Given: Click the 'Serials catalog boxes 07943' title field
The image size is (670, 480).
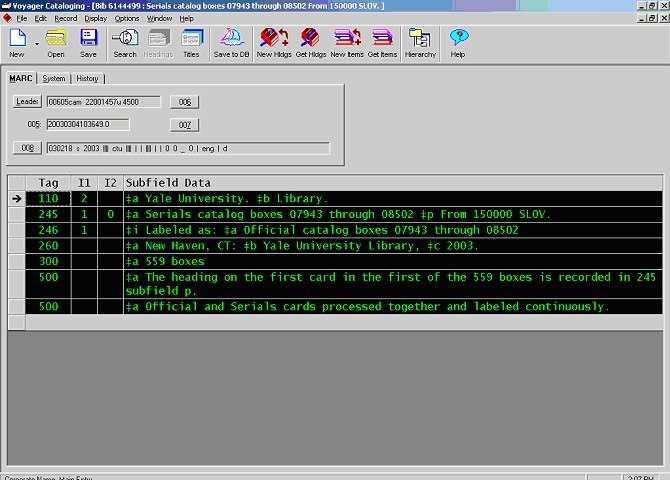Looking at the screenshot, I should click(393, 215).
